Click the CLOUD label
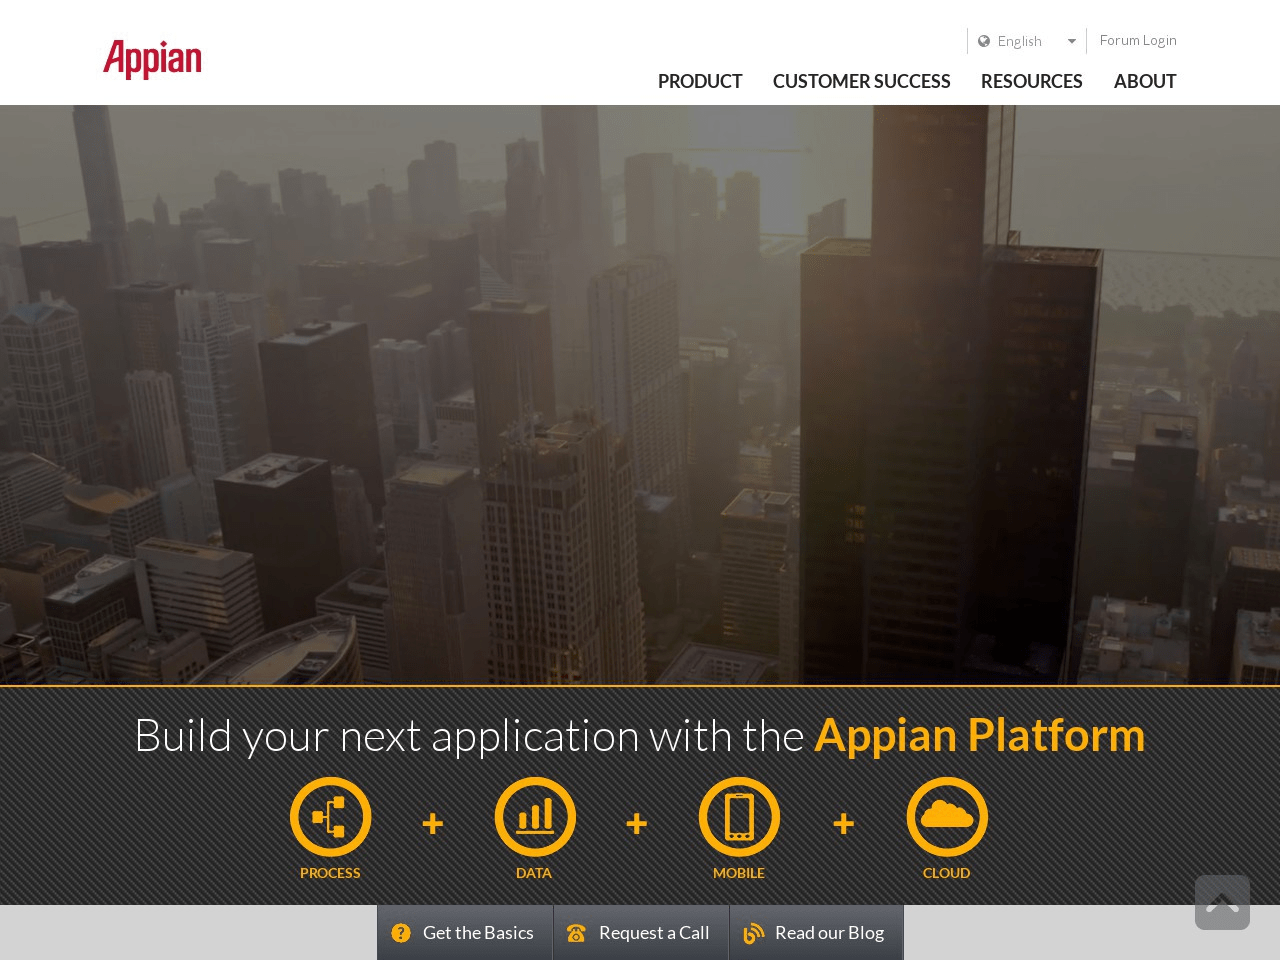Image resolution: width=1280 pixels, height=960 pixels. tap(946, 873)
